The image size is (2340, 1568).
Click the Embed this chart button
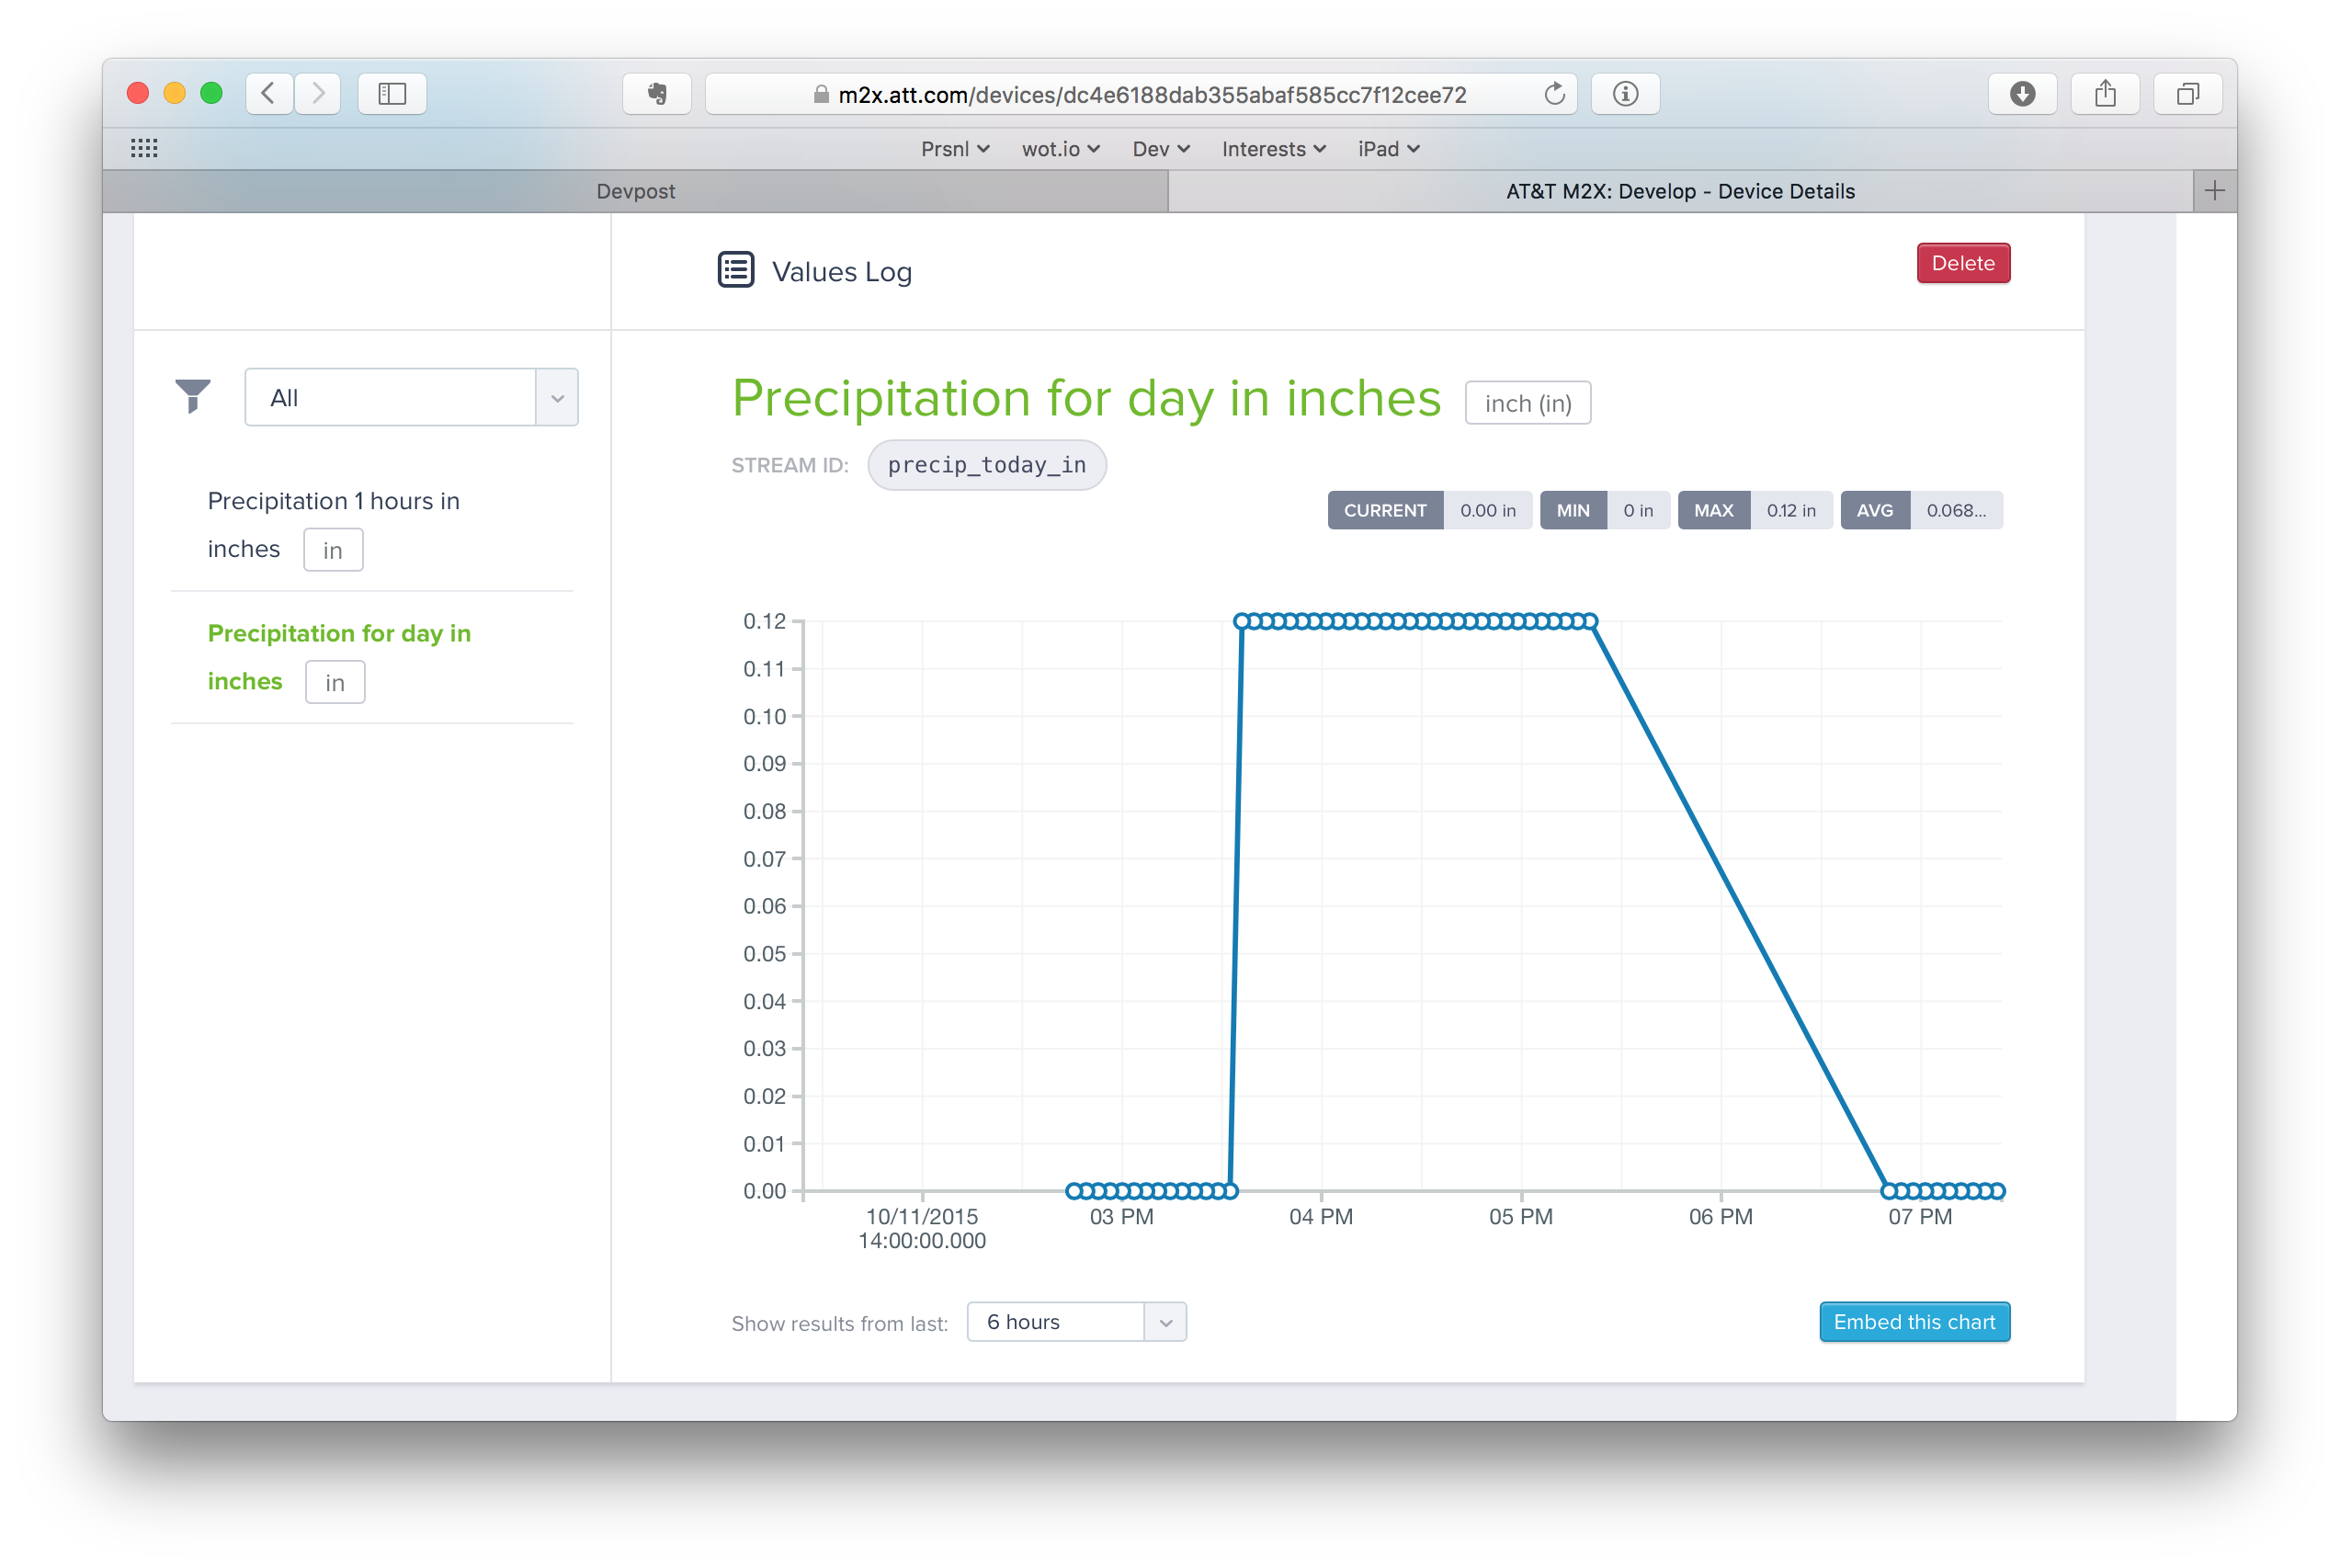point(1913,1322)
